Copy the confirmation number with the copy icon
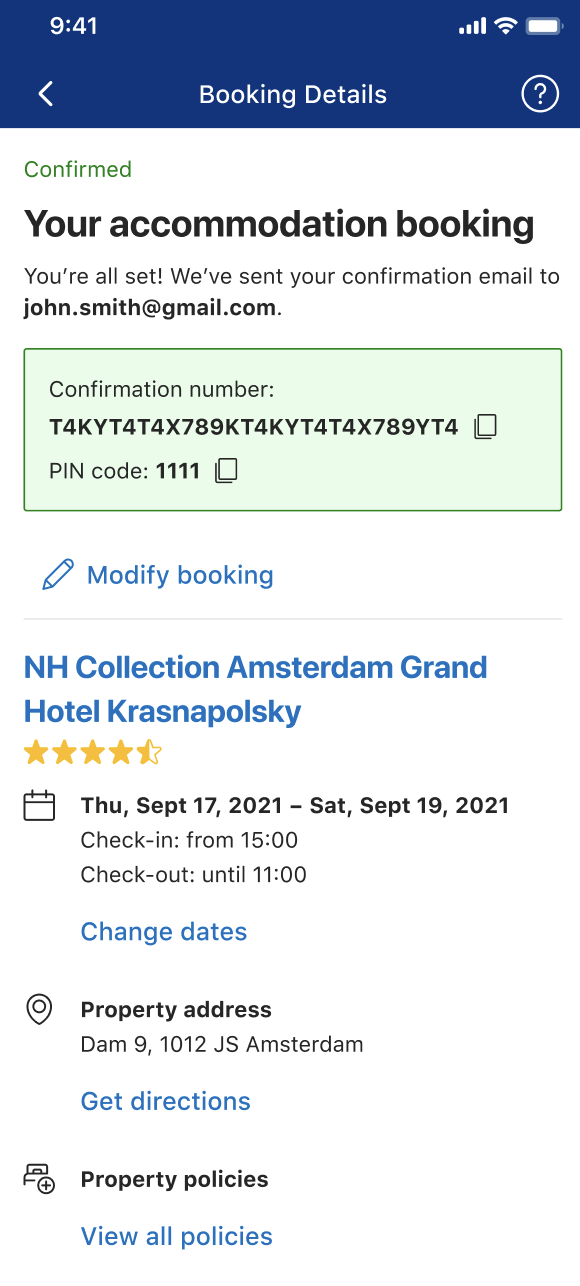 coord(485,427)
